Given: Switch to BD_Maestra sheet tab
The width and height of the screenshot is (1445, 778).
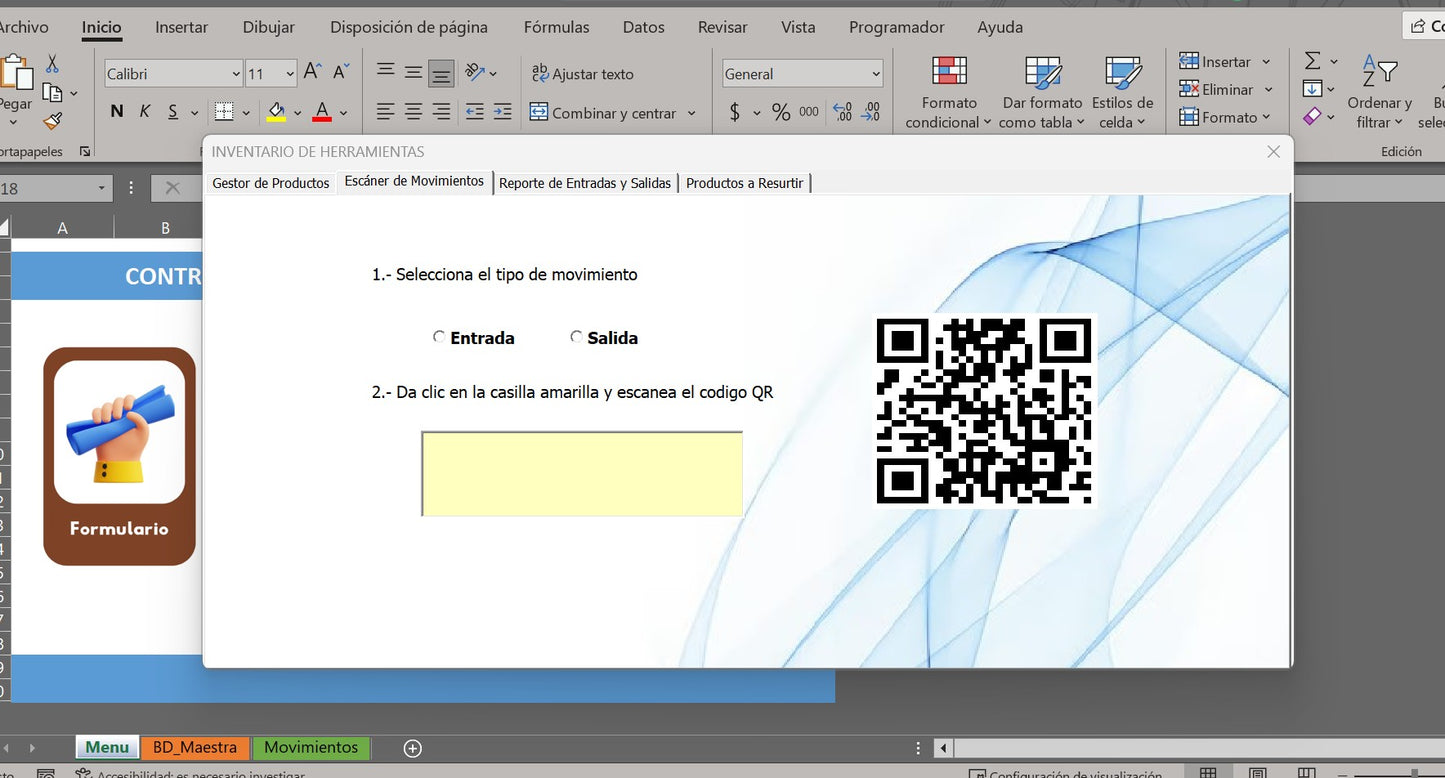Looking at the screenshot, I should 195,747.
